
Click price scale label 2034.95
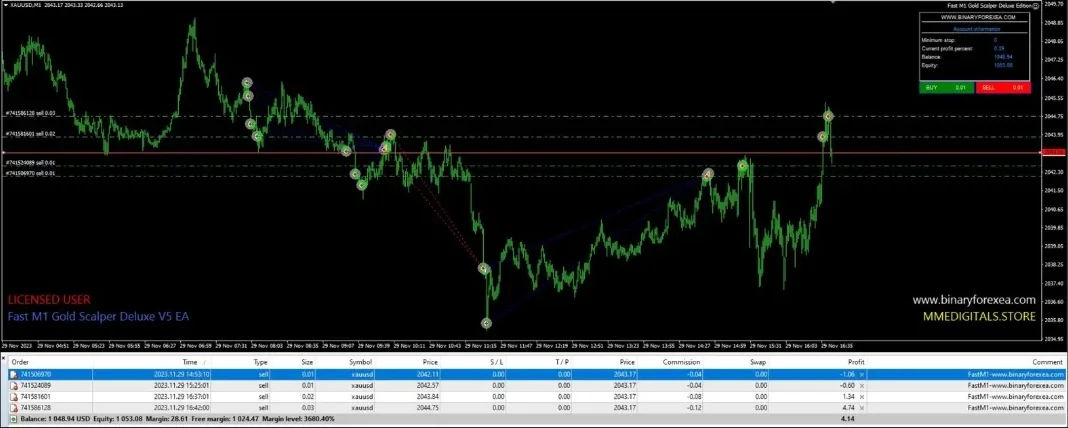point(1054,338)
